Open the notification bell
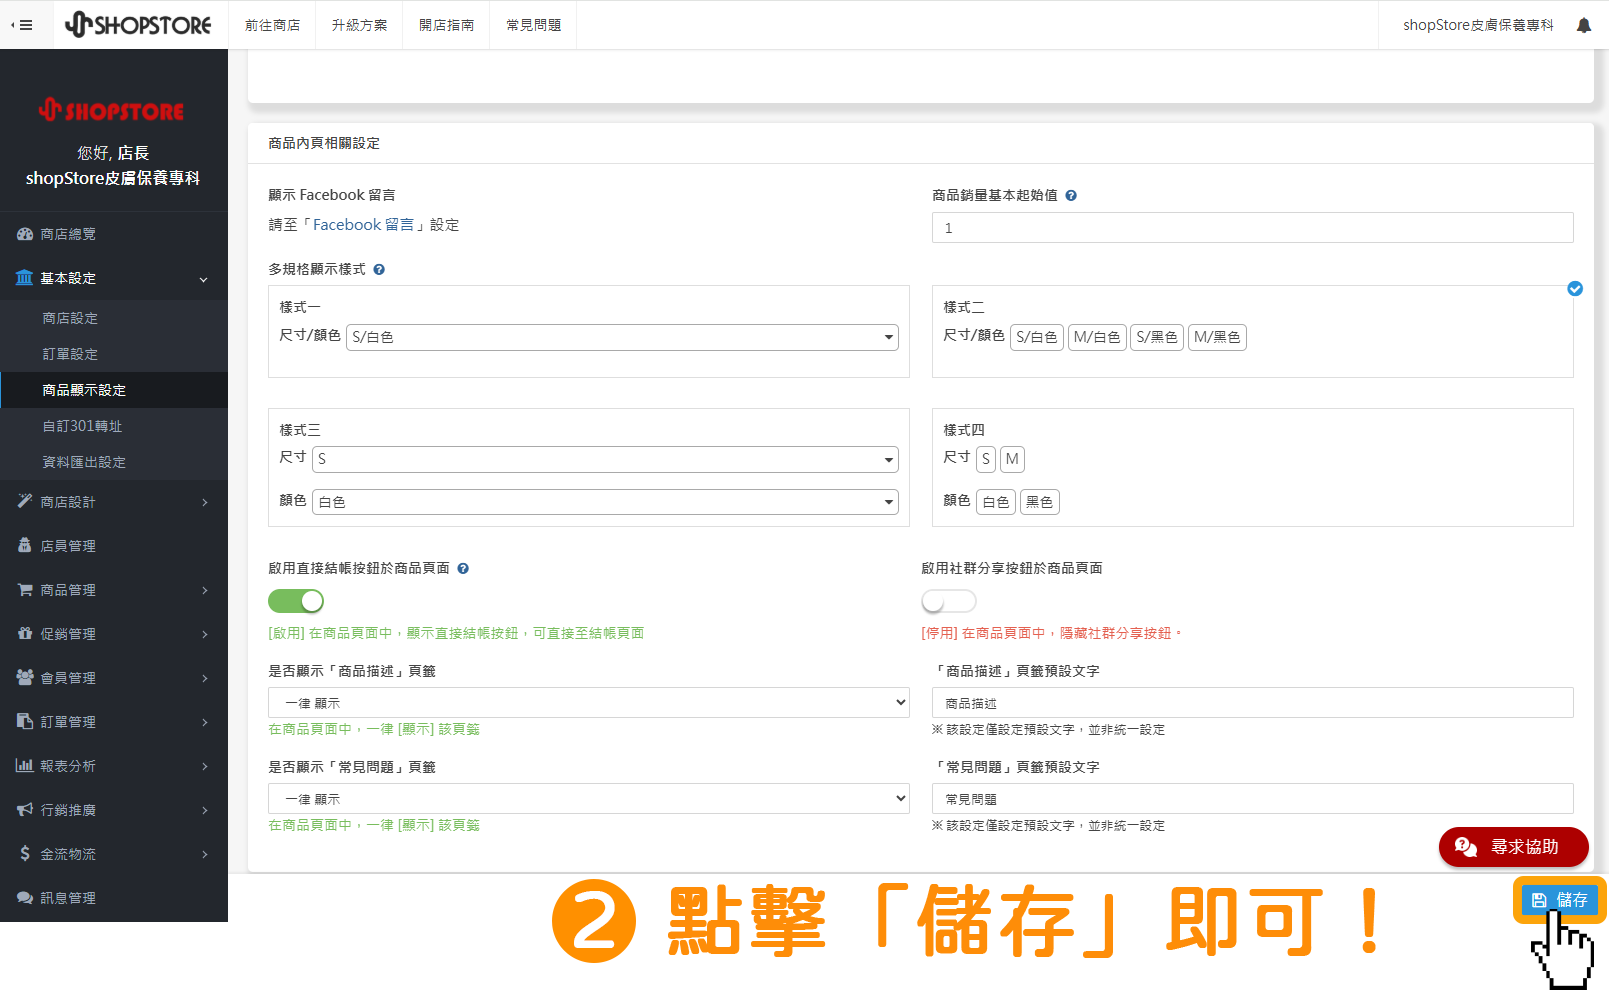 [x=1583, y=24]
